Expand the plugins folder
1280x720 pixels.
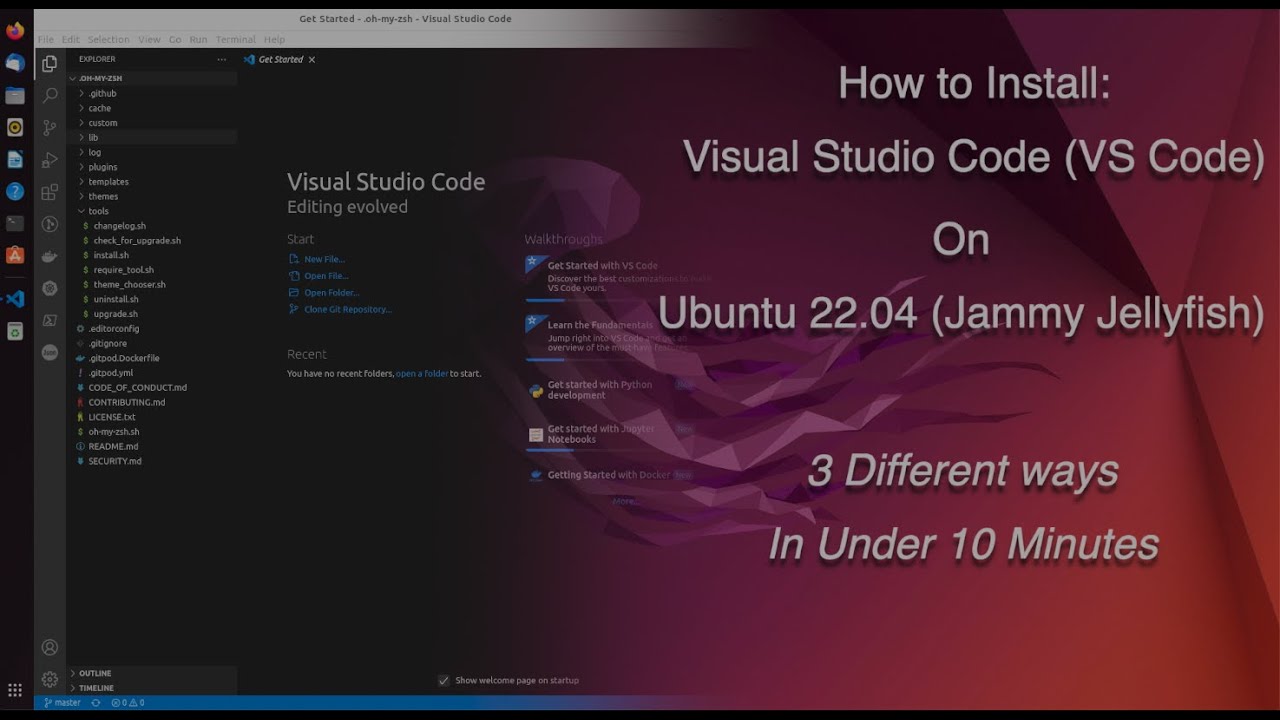tap(152, 167)
